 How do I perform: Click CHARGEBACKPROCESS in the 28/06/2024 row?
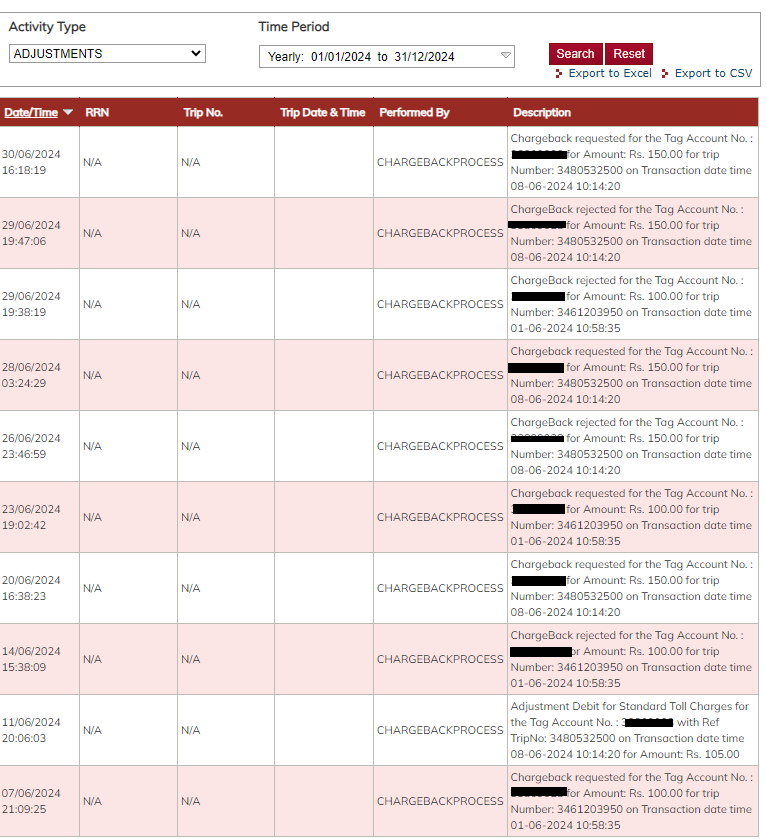440,375
